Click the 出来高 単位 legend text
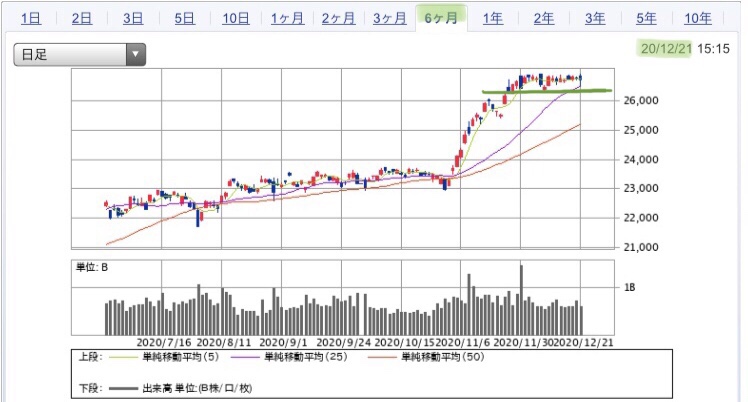 coord(197,389)
